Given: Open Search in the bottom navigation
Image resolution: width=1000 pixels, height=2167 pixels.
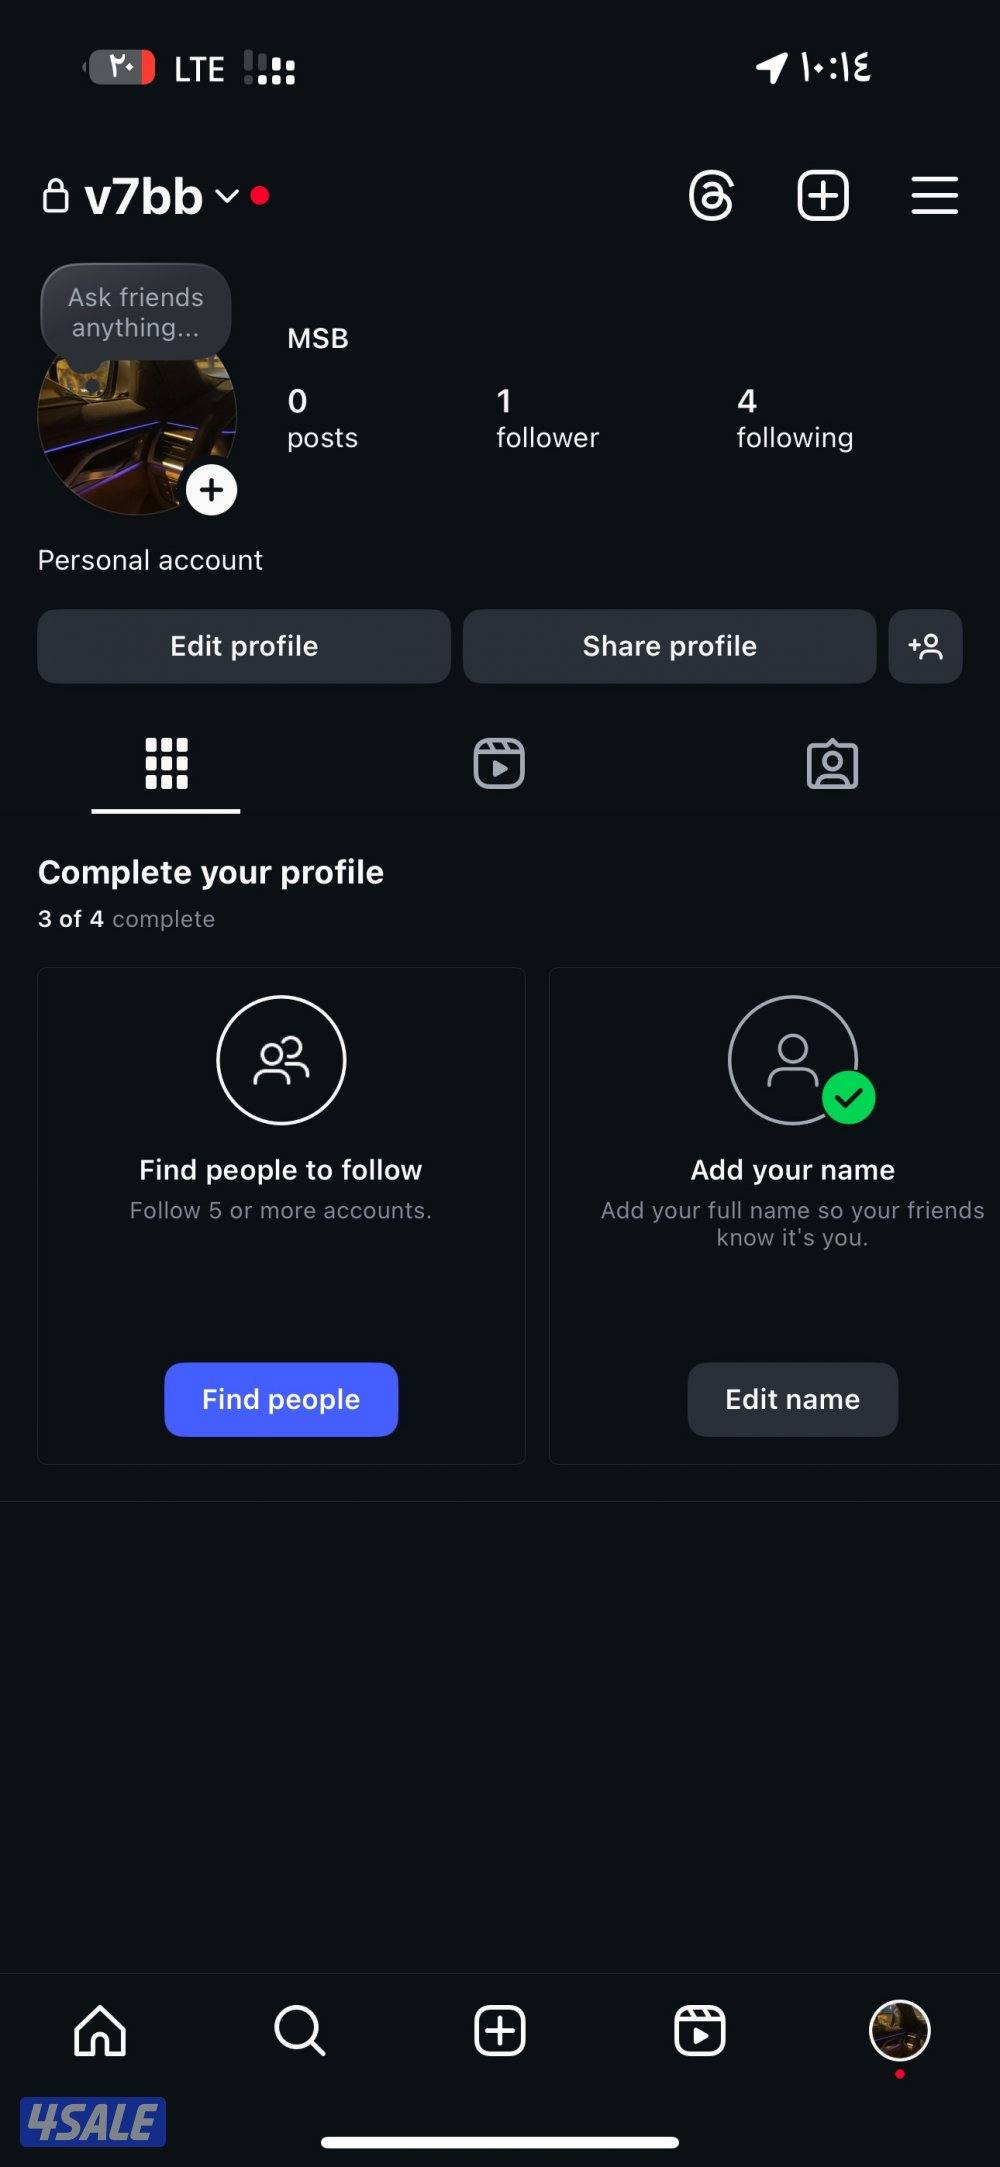Looking at the screenshot, I should click(300, 2031).
